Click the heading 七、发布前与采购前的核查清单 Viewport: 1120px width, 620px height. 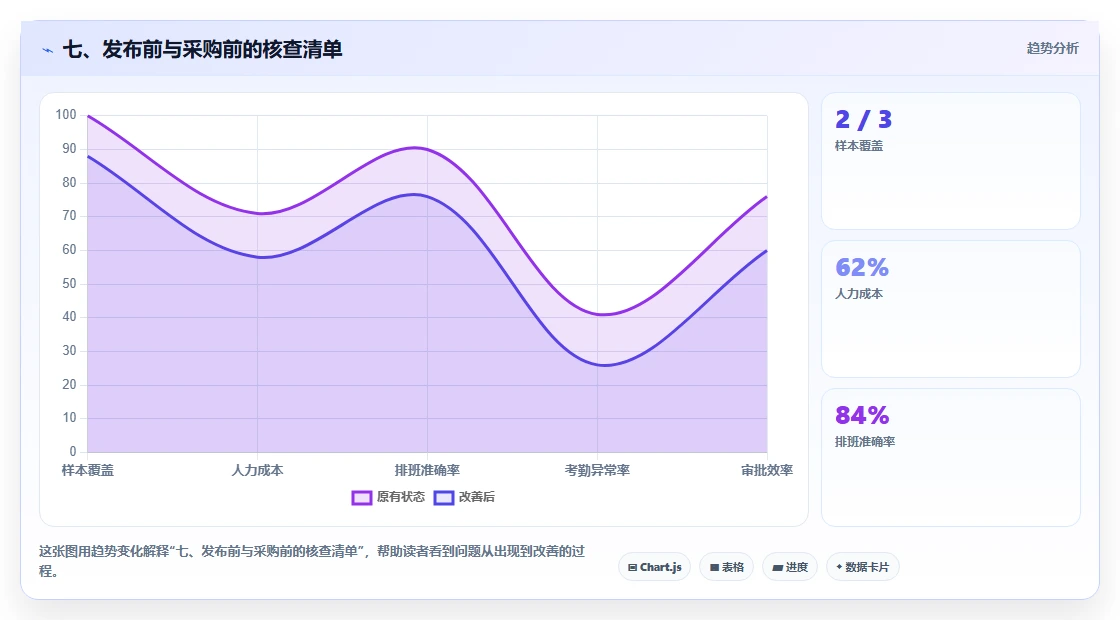(203, 49)
